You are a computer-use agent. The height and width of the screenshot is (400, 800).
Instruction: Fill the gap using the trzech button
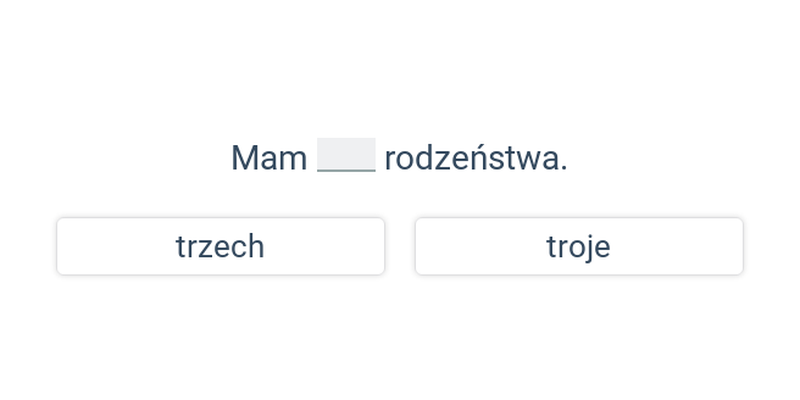click(220, 246)
